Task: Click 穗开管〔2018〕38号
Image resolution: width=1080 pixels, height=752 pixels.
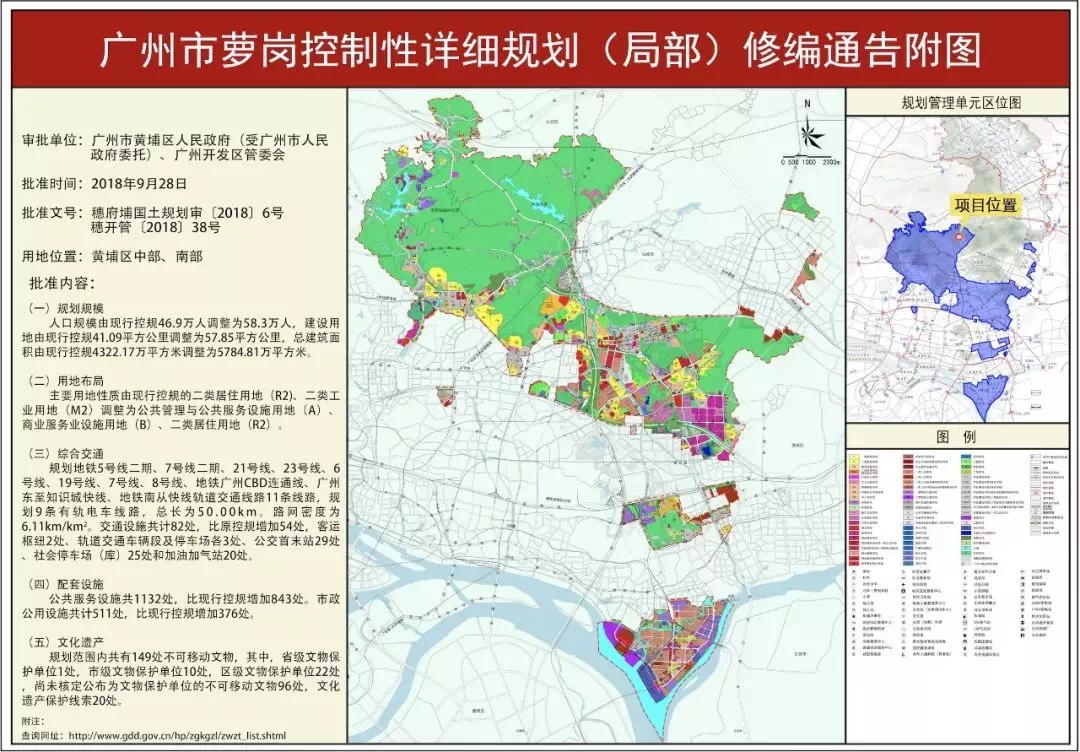Action: 155,227
